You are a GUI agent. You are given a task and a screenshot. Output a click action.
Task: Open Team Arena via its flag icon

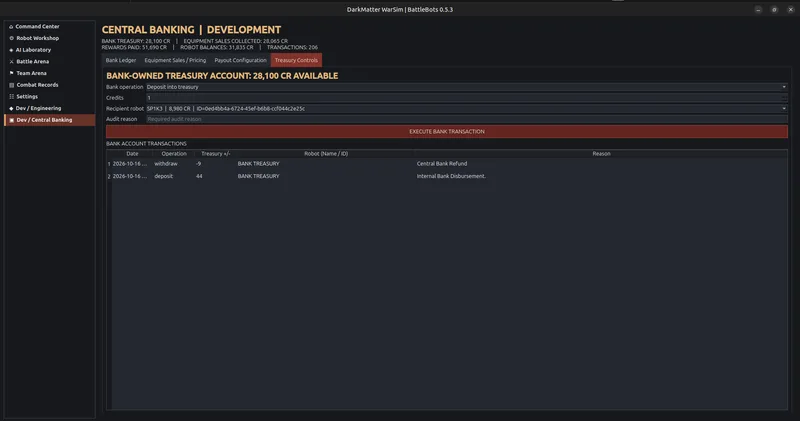pyautogui.click(x=11, y=73)
